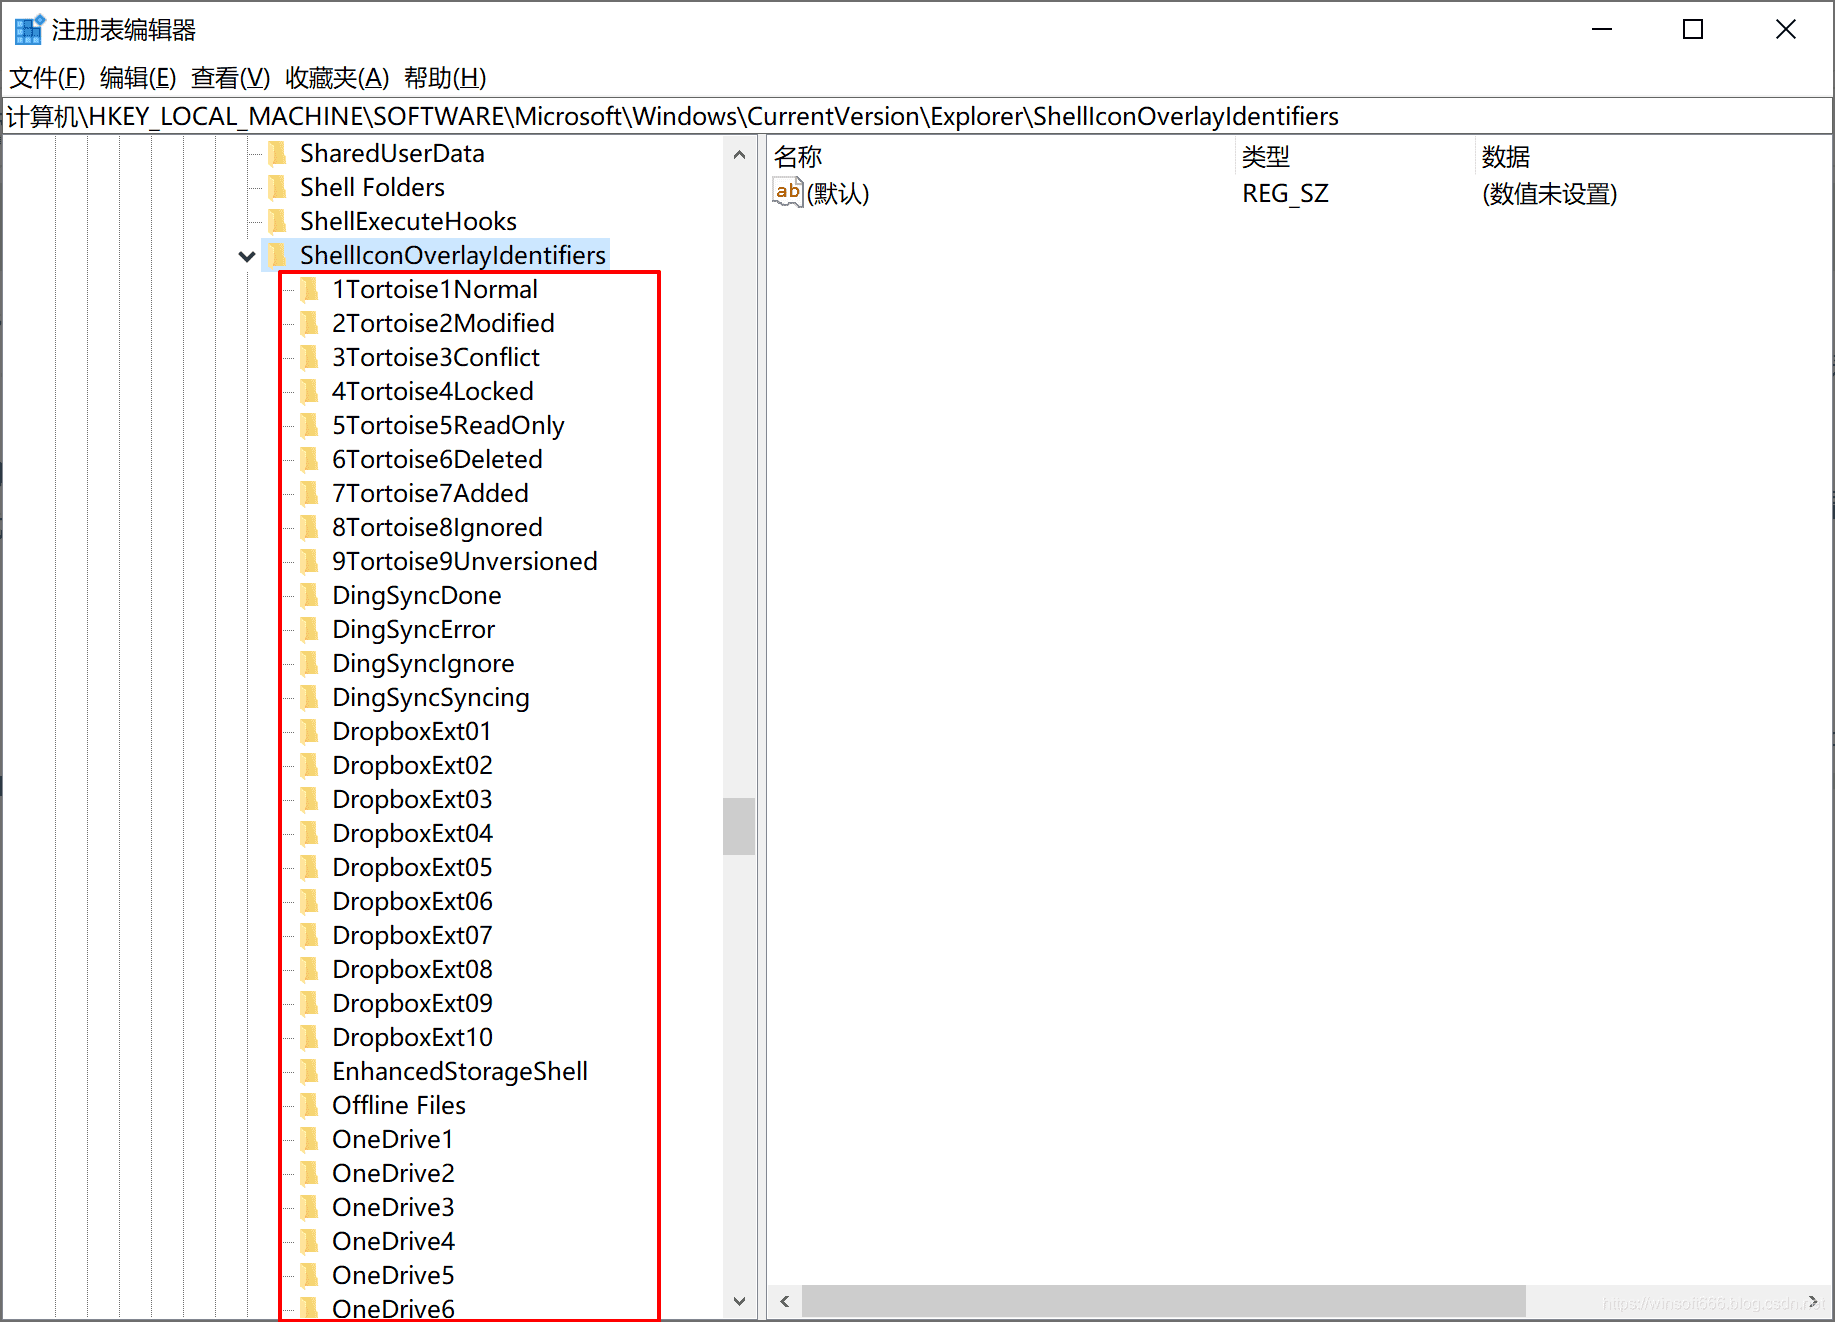Select the Offline Files key

tap(398, 1106)
